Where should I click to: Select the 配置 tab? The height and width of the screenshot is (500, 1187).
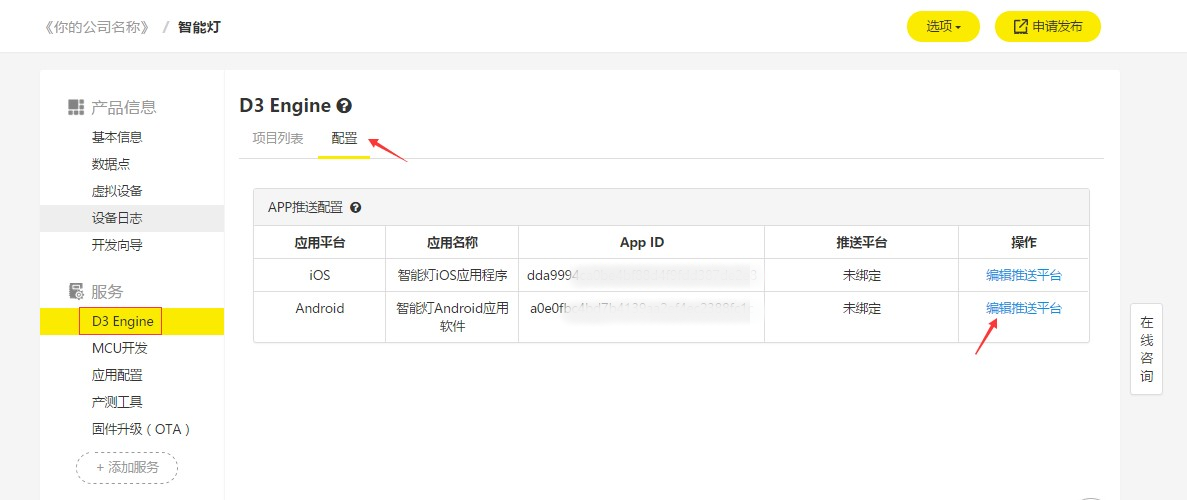pos(344,139)
